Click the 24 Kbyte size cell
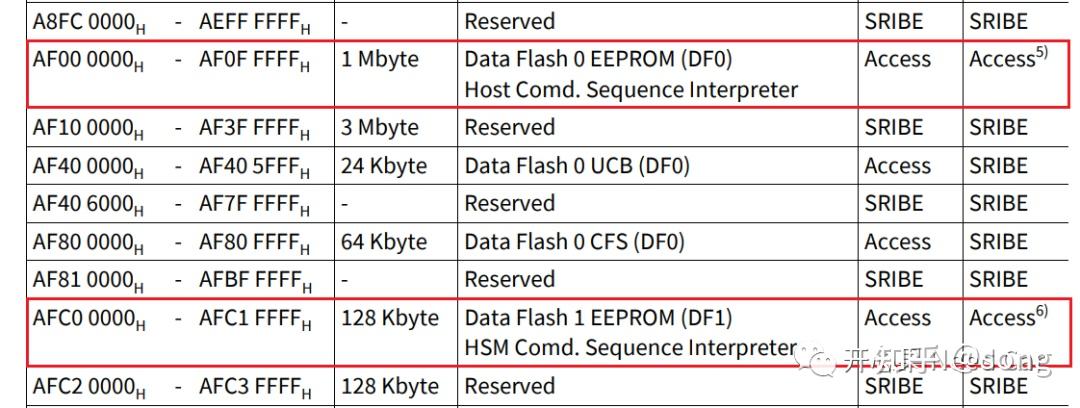The width and height of the screenshot is (1080, 408). (384, 166)
